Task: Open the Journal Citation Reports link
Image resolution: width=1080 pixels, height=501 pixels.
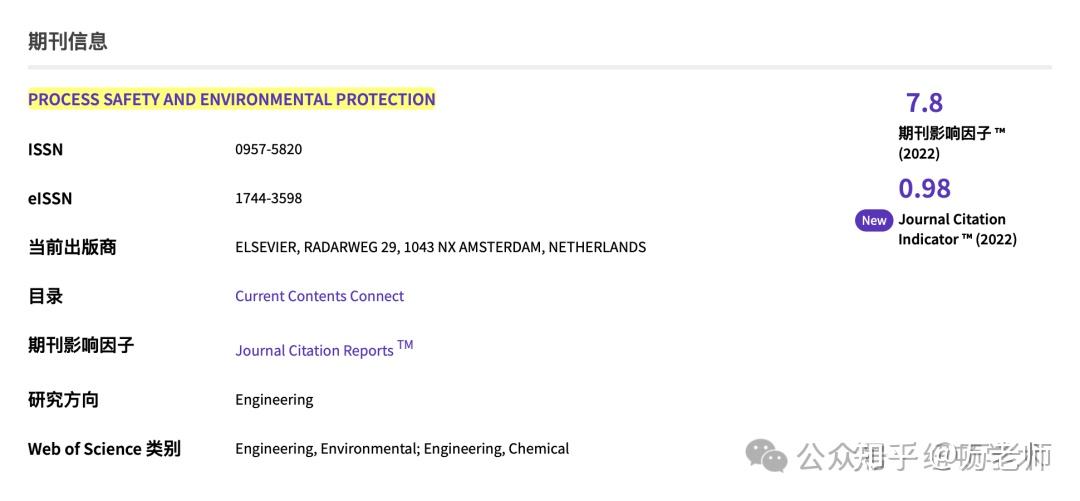Action: coord(314,350)
